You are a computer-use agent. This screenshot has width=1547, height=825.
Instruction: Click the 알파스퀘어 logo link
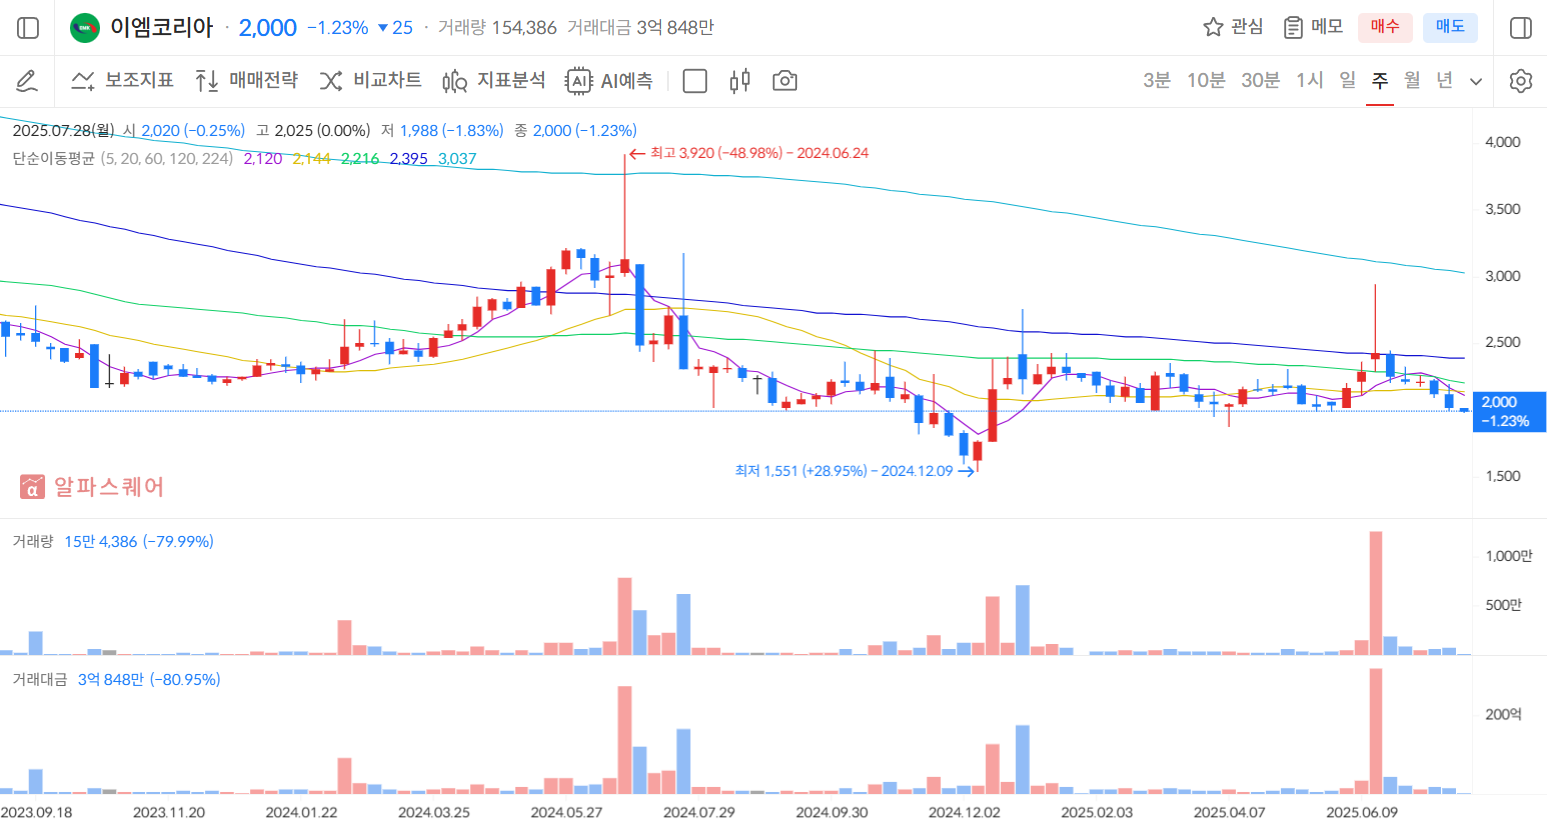point(92,487)
